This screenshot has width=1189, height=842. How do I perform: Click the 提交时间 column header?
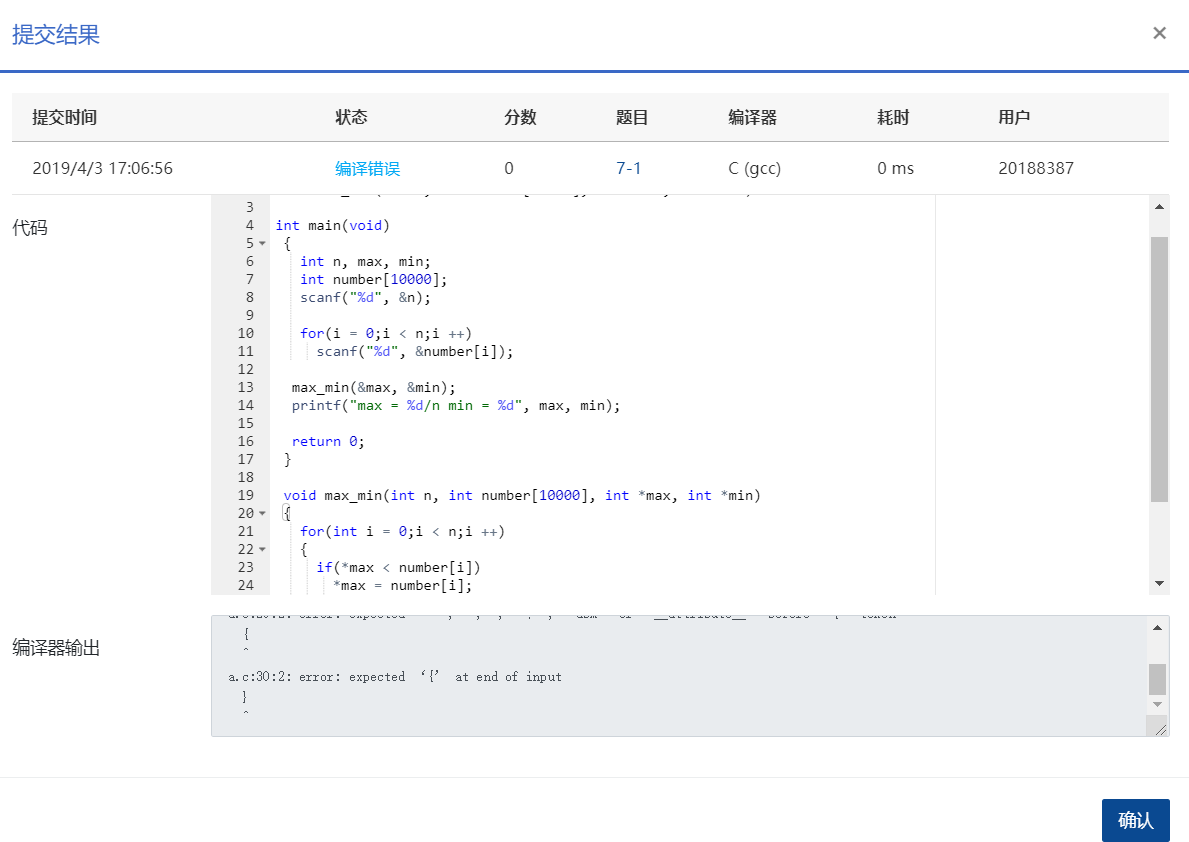point(64,118)
